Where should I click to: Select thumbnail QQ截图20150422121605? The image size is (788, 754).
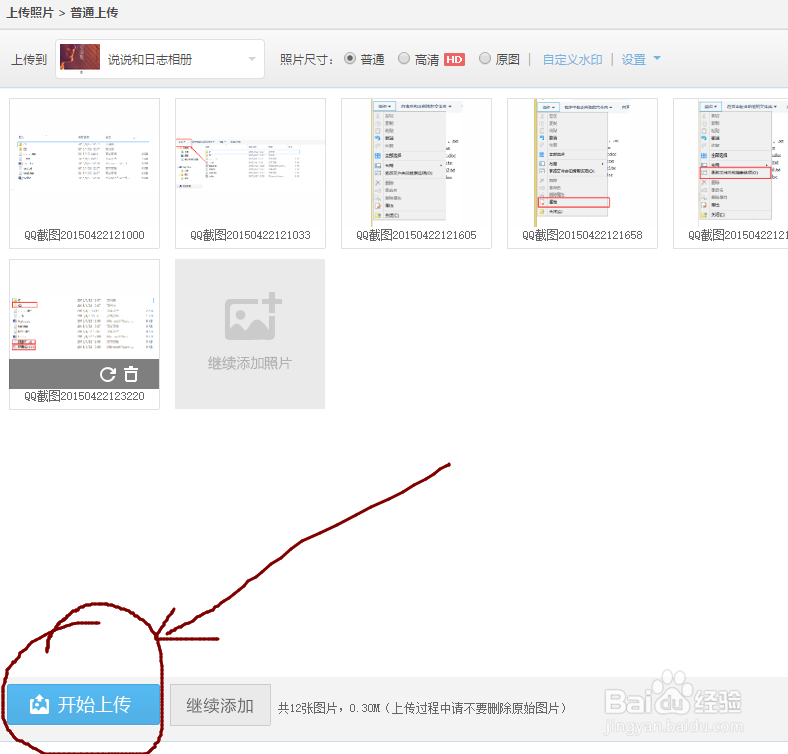(x=416, y=173)
